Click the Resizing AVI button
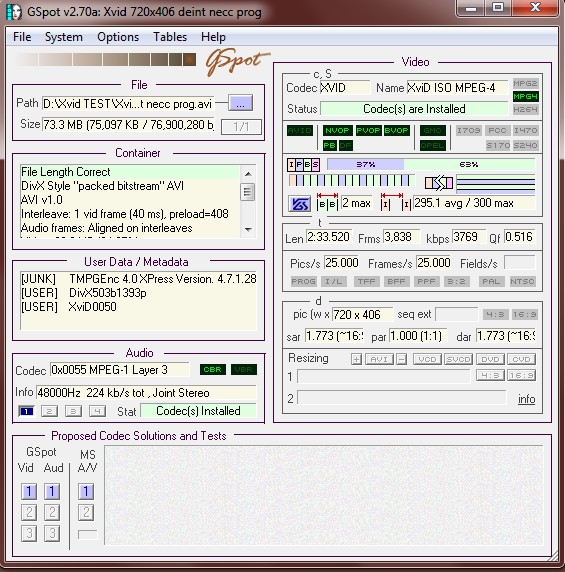The image size is (565, 572). coord(379,359)
